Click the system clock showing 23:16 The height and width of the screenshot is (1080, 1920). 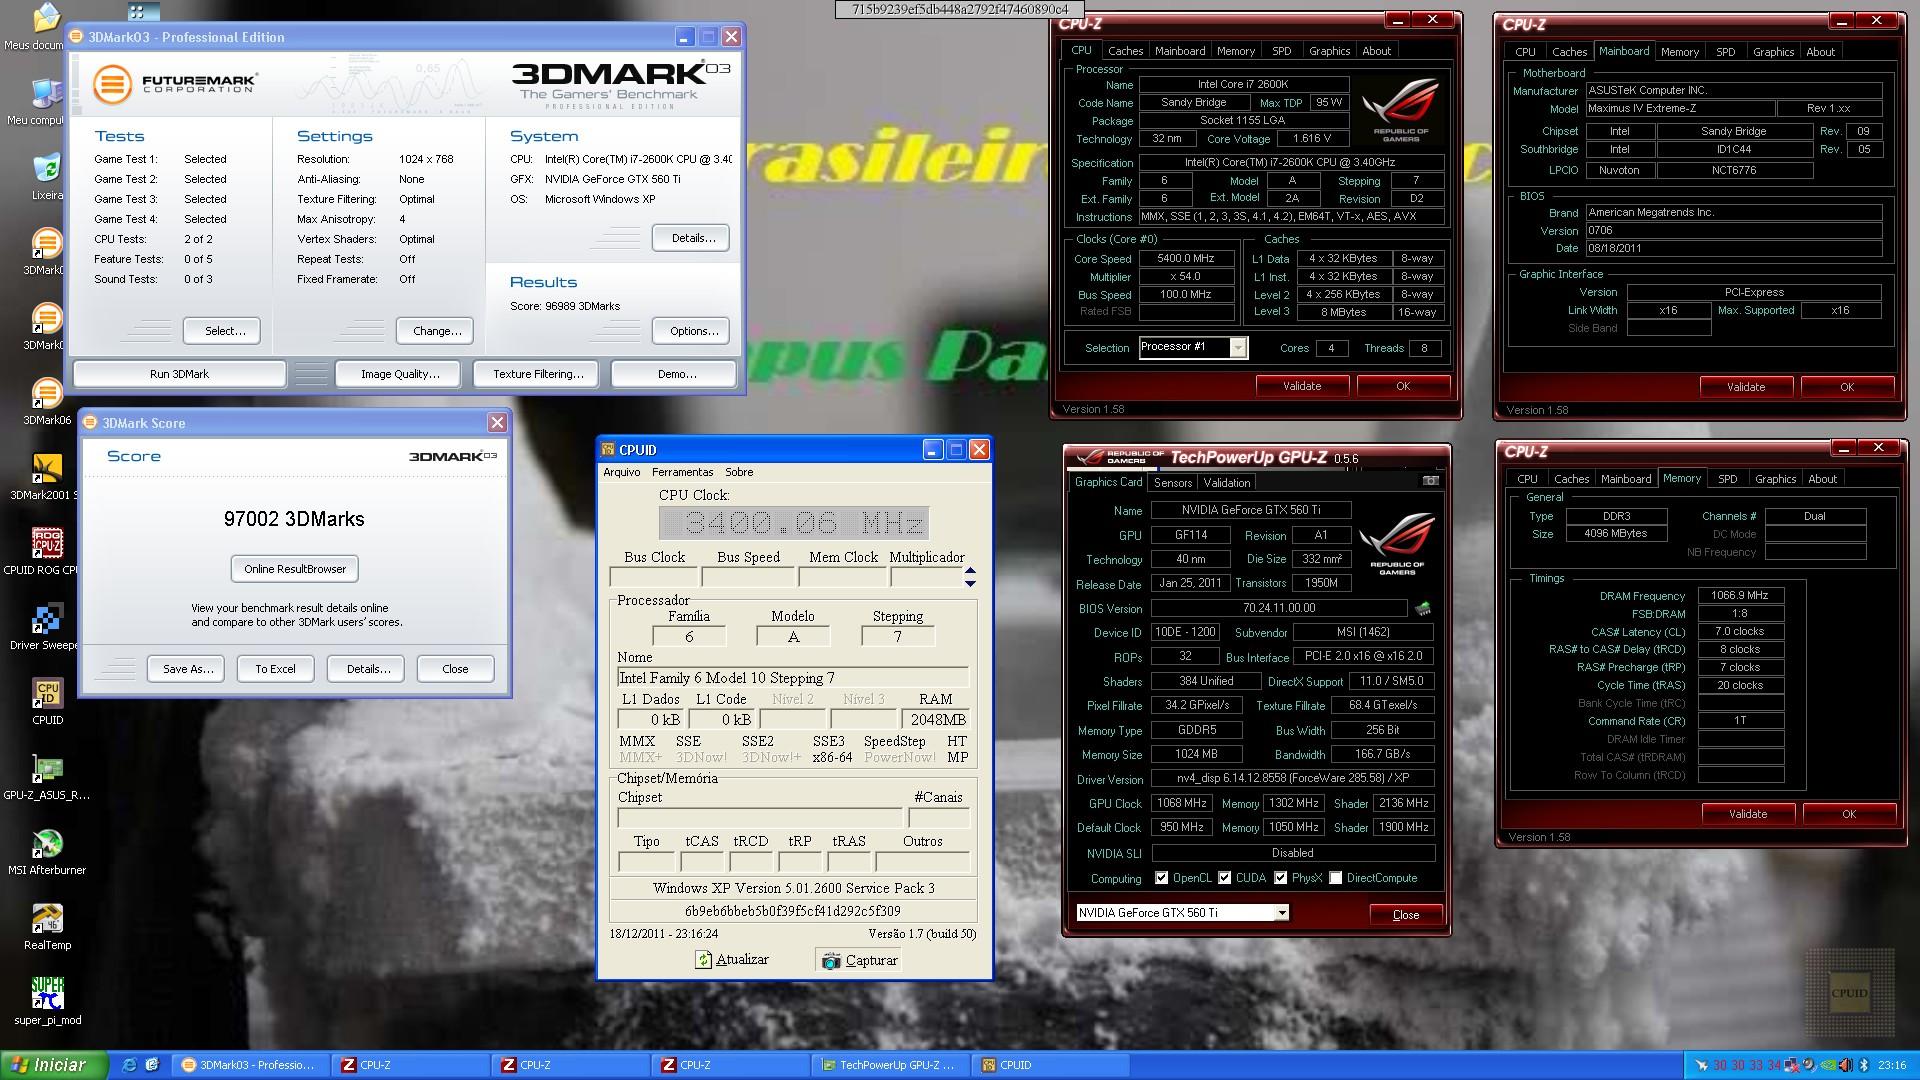[1892, 1065]
